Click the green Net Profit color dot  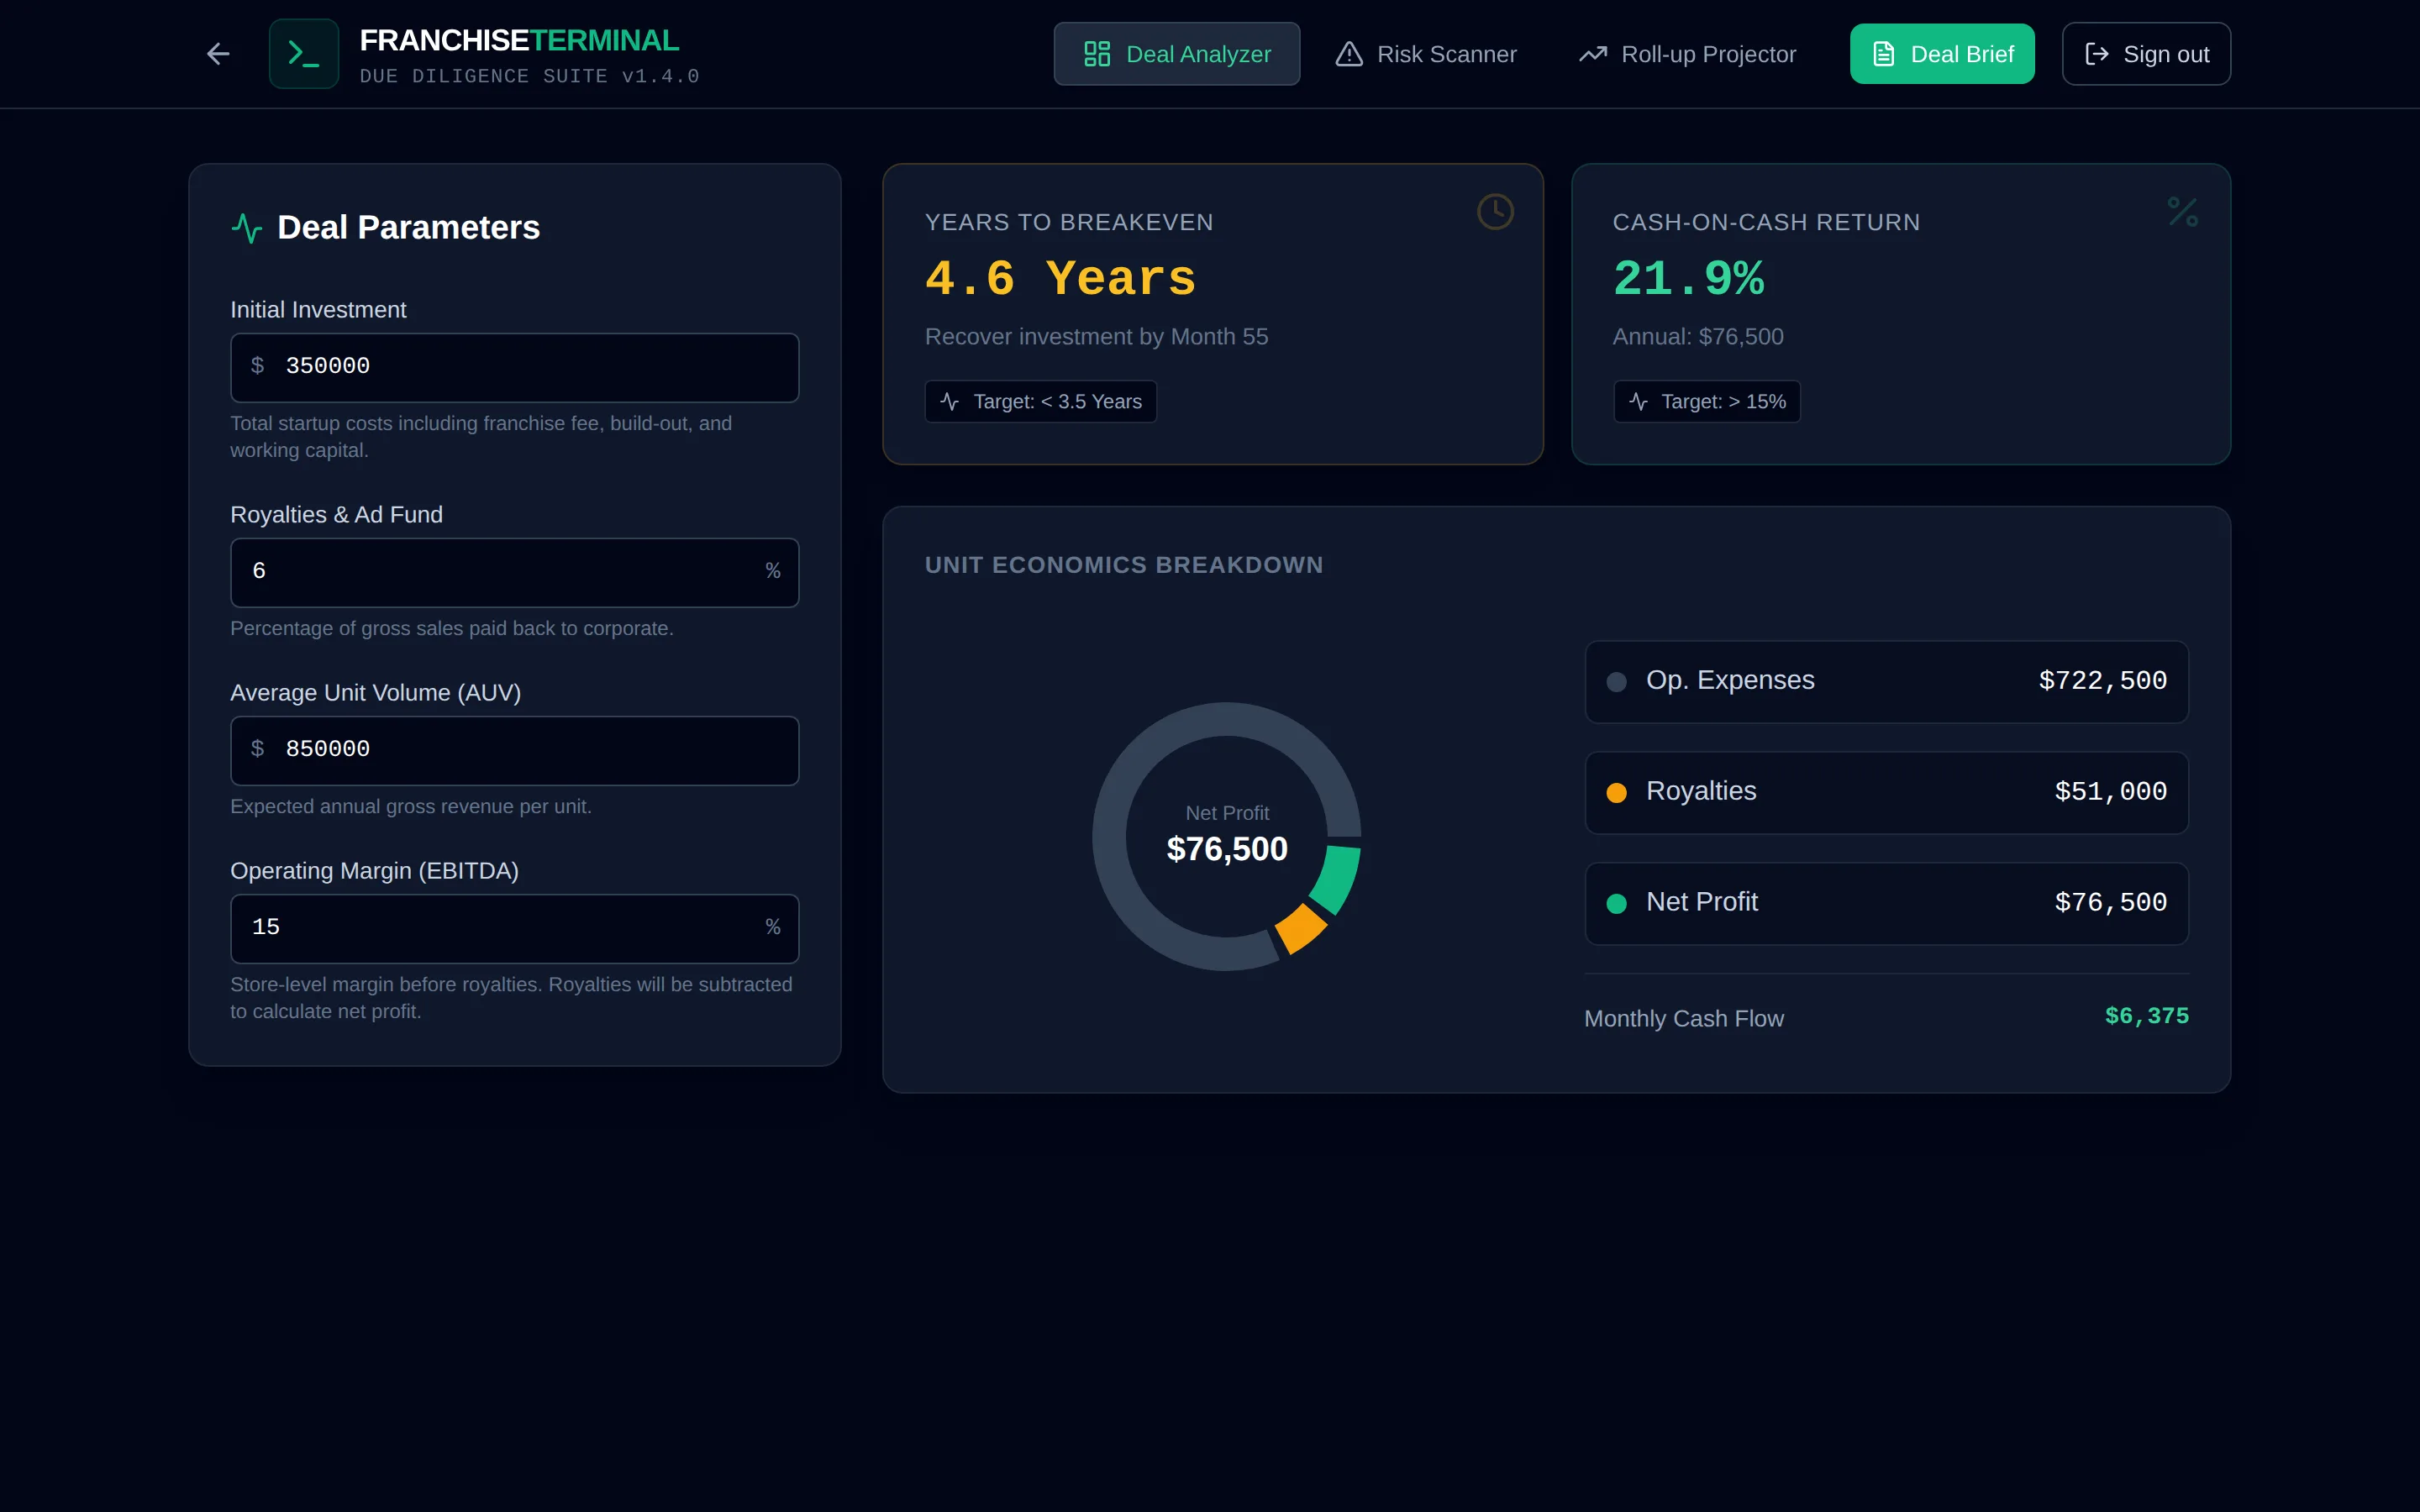(x=1616, y=904)
